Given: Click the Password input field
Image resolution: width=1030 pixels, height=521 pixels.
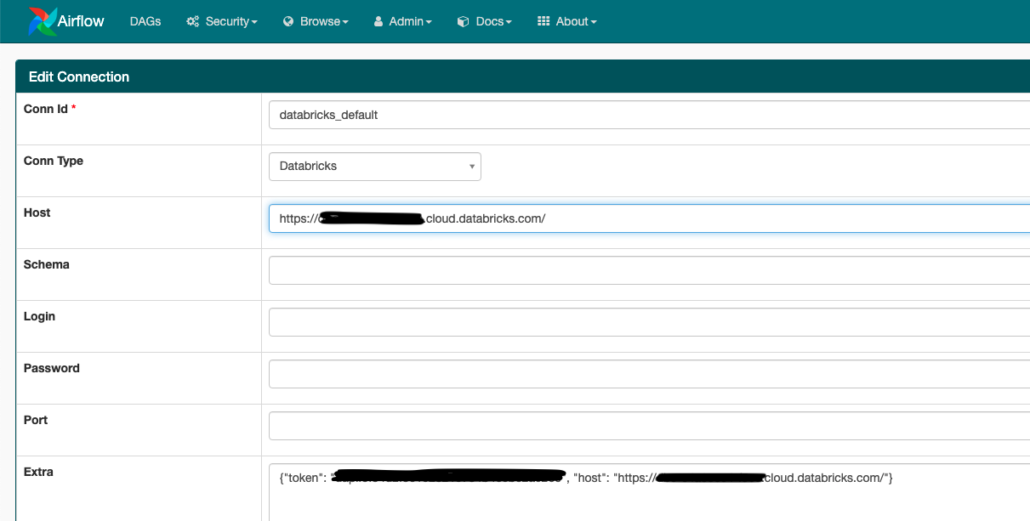Looking at the screenshot, I should 650,374.
